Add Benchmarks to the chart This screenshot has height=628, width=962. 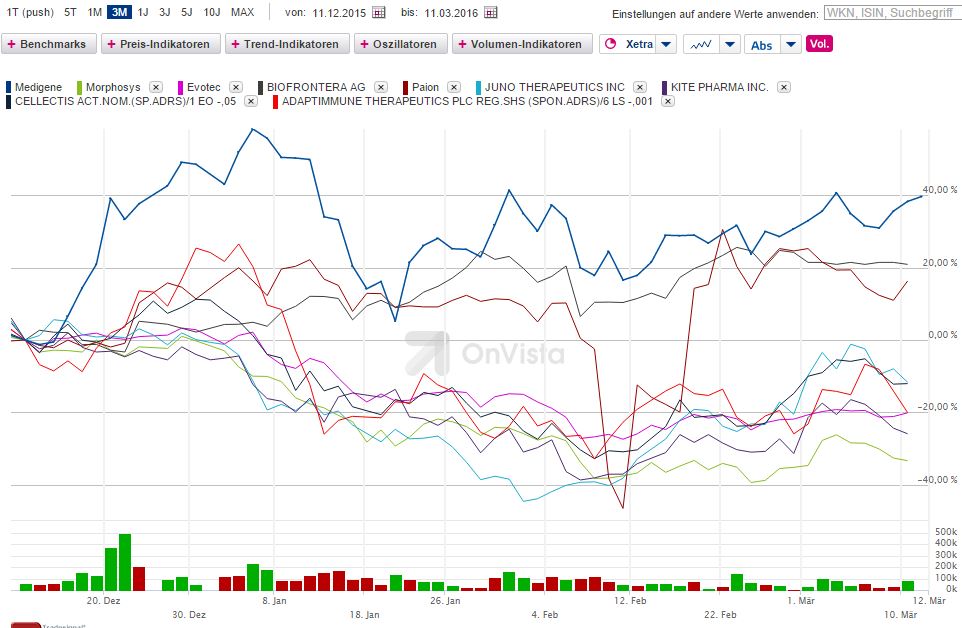click(x=49, y=44)
